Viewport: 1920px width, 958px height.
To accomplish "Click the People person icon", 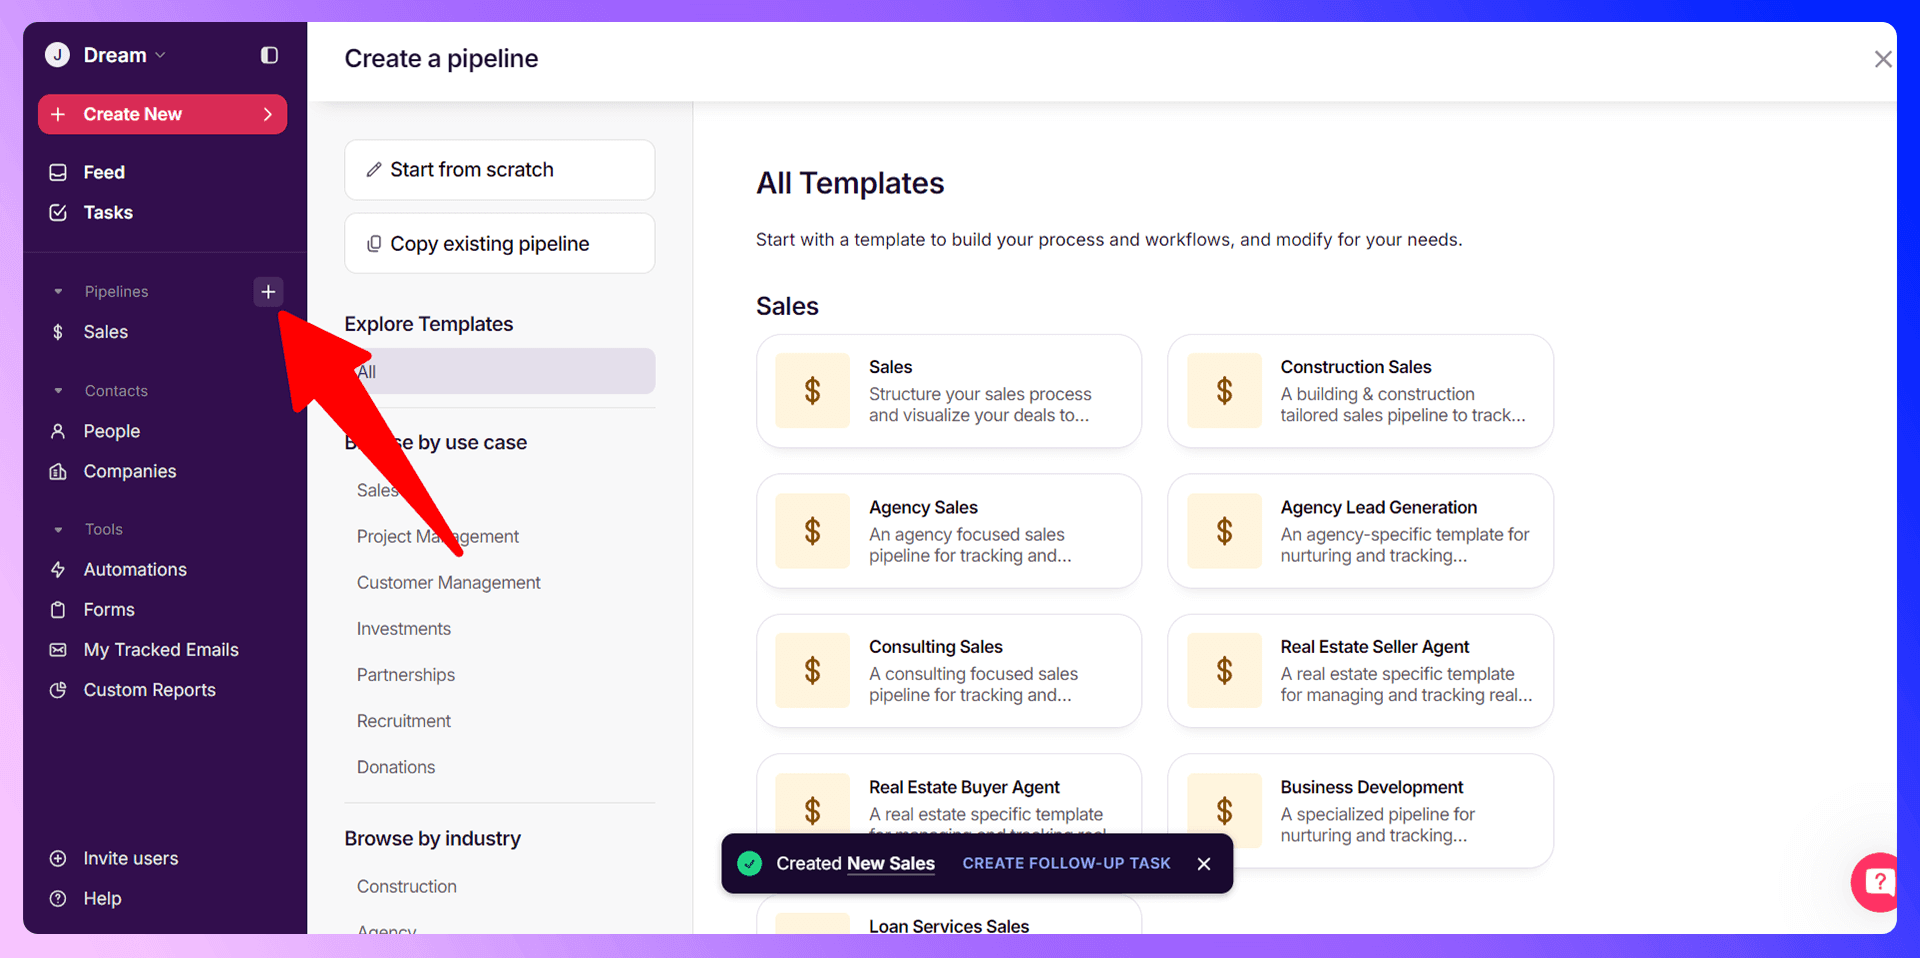I will pos(58,431).
